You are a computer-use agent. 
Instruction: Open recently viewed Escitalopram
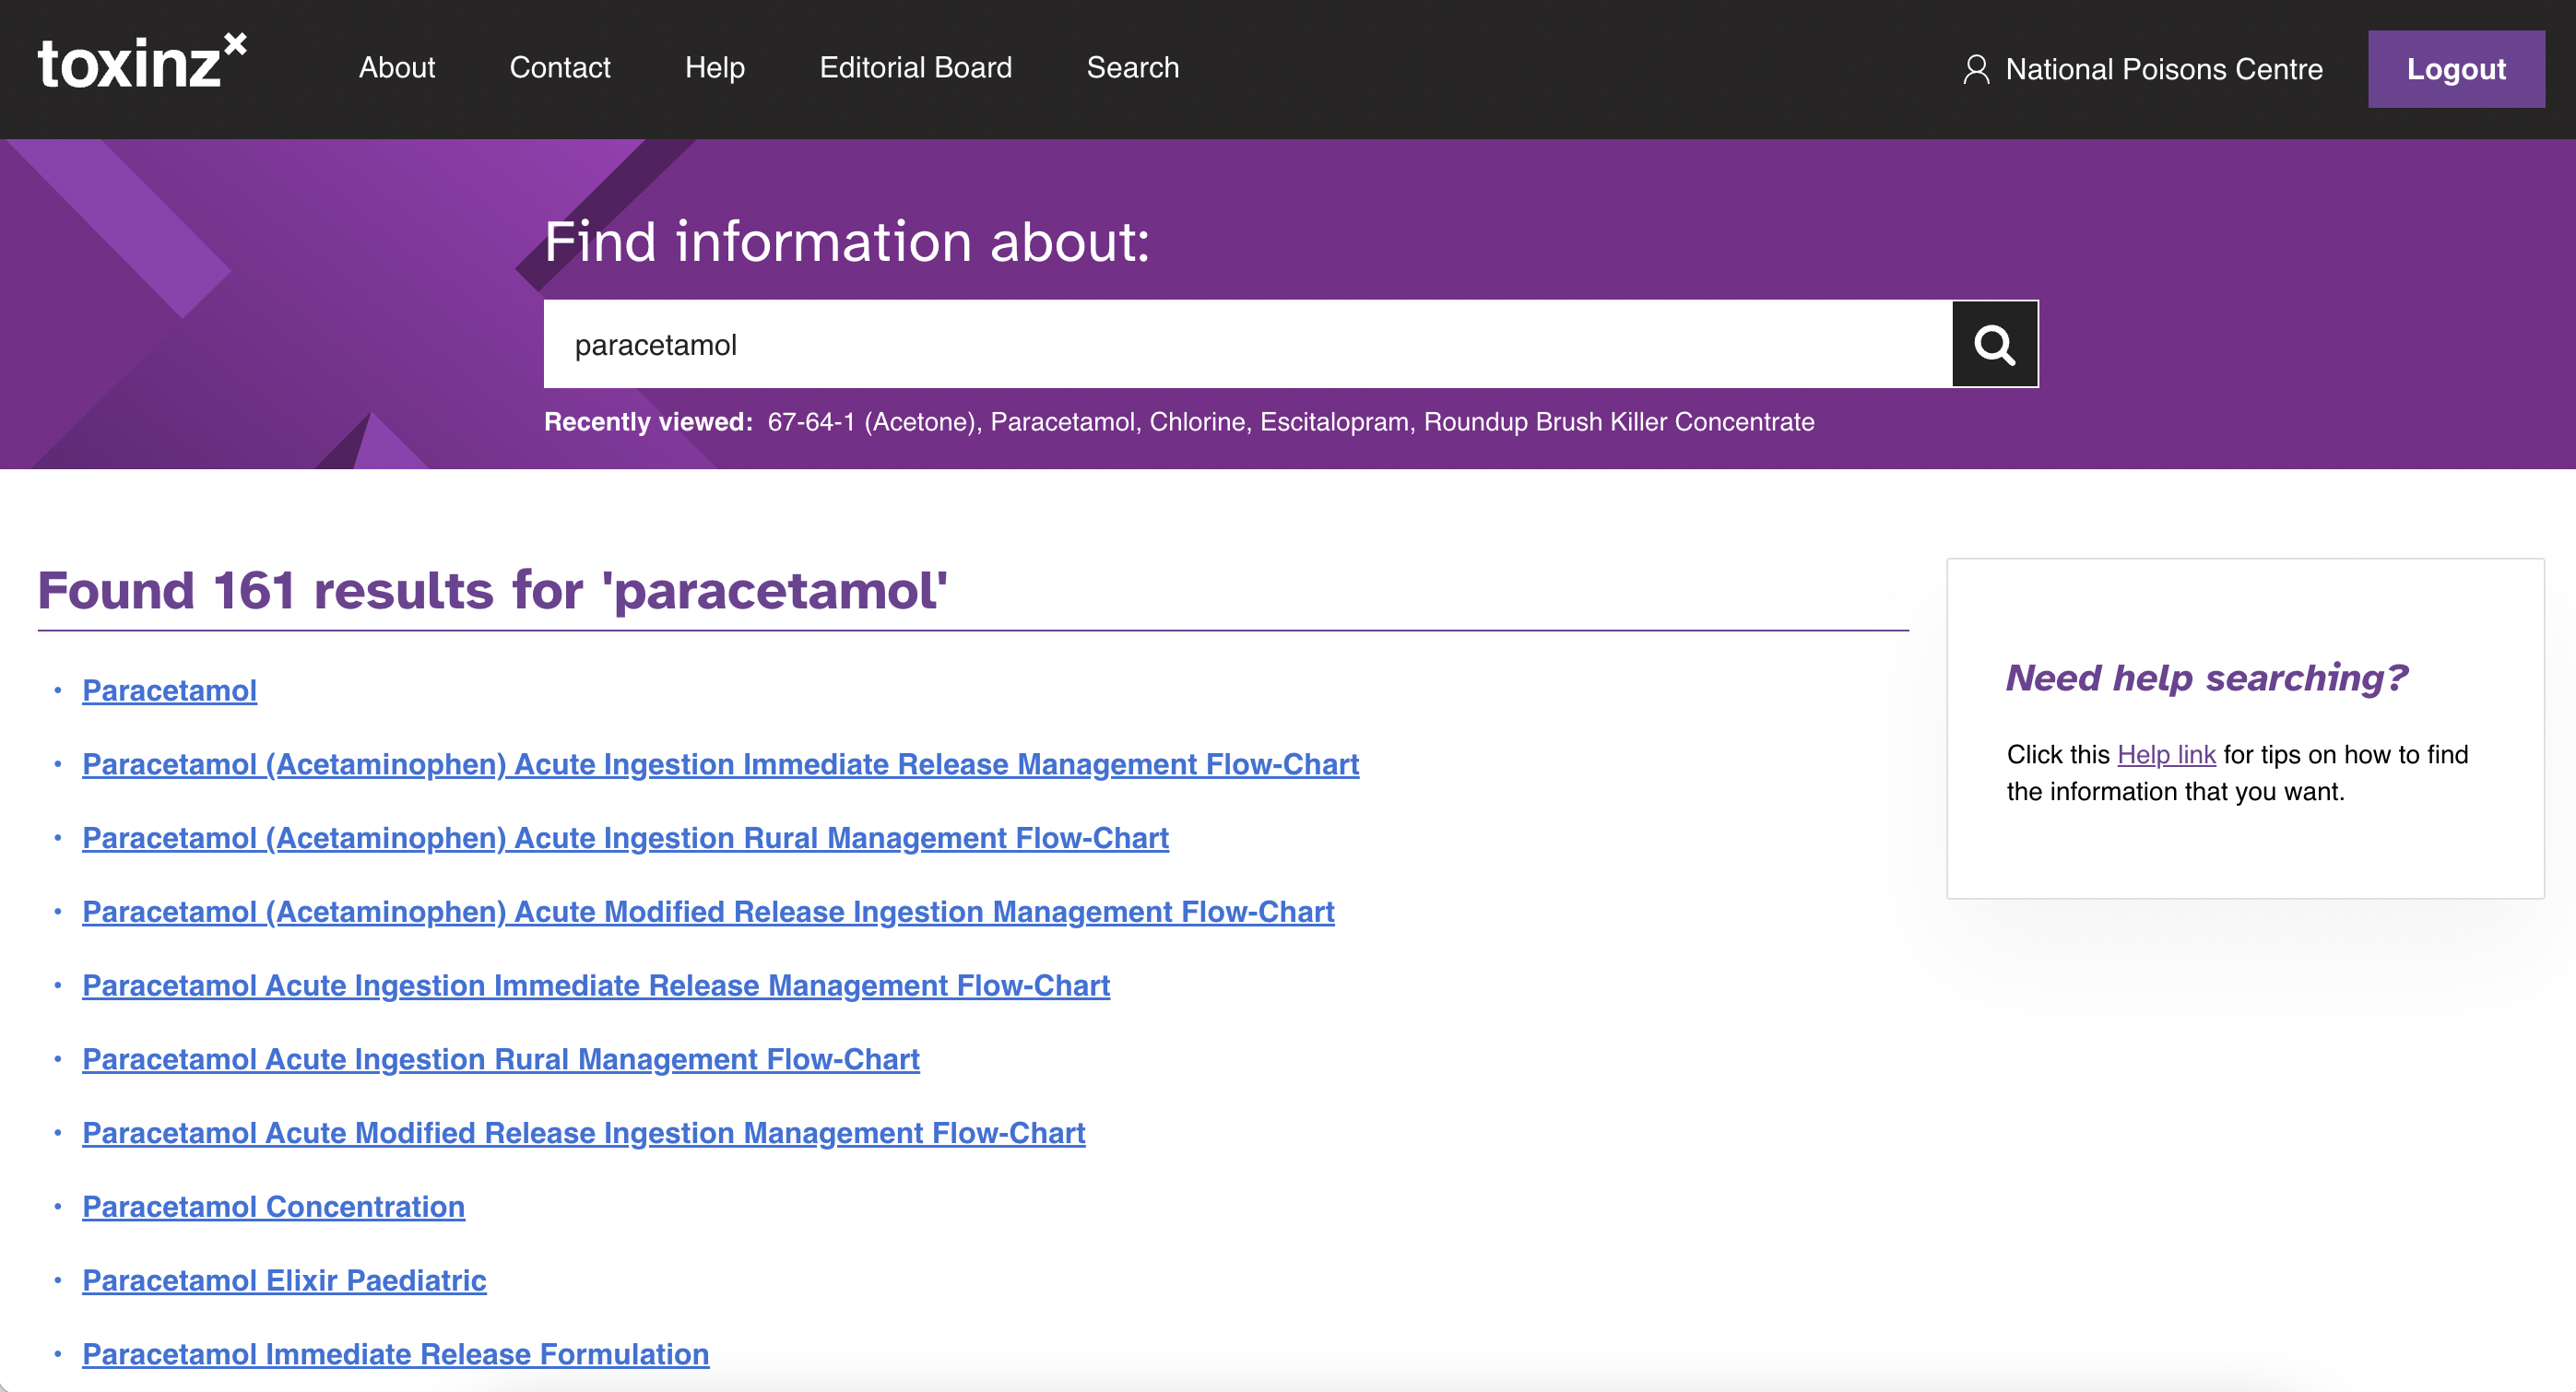(x=1334, y=422)
